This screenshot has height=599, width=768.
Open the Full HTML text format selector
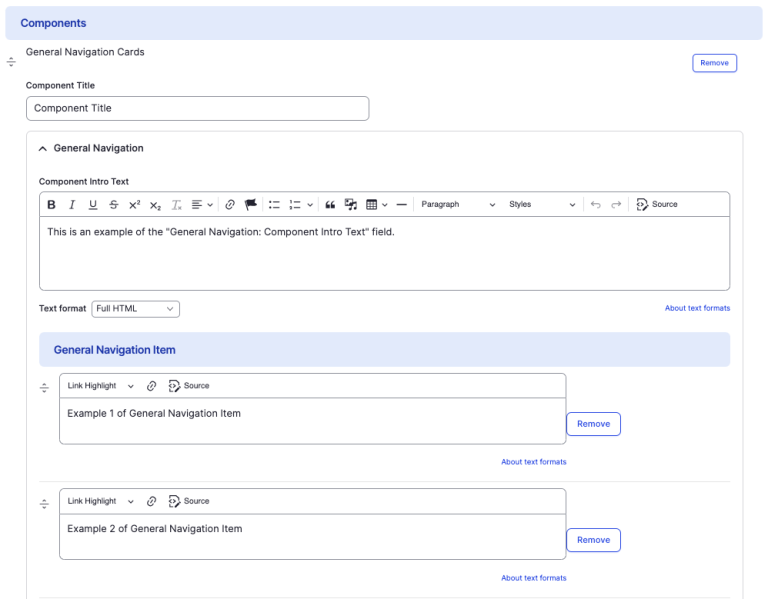pyautogui.click(x=135, y=309)
